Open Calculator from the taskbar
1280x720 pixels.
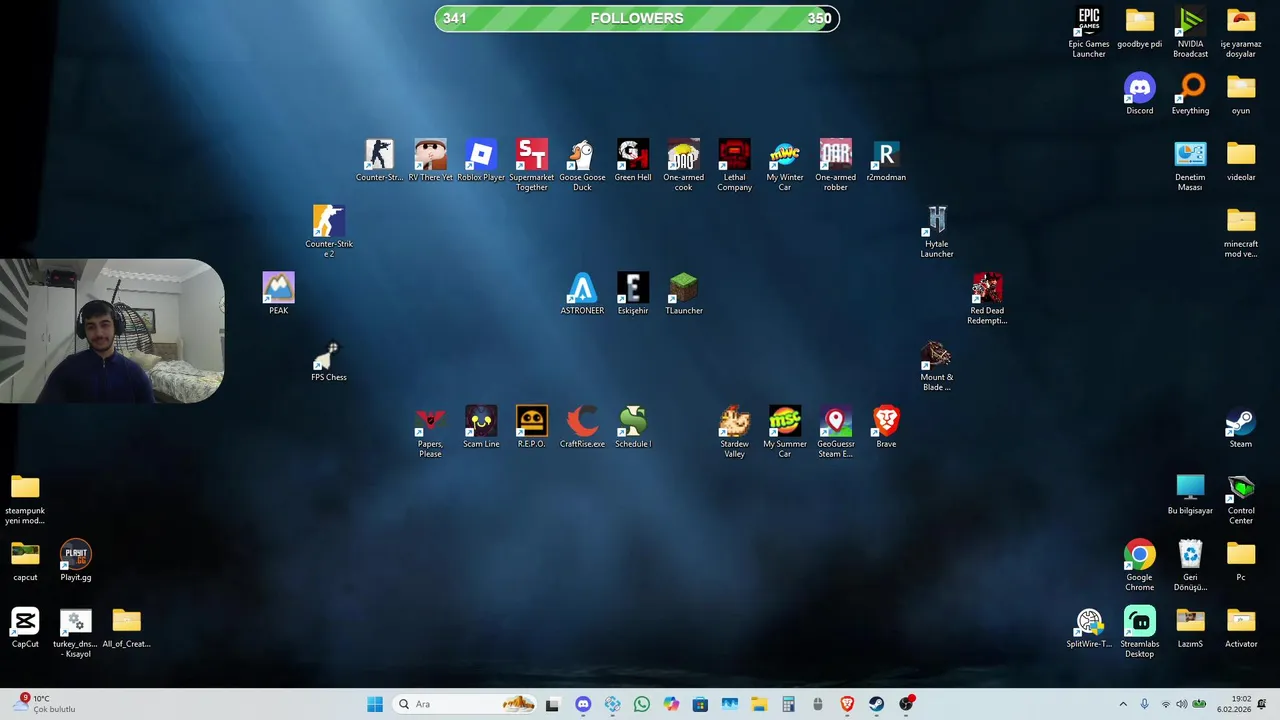point(788,704)
